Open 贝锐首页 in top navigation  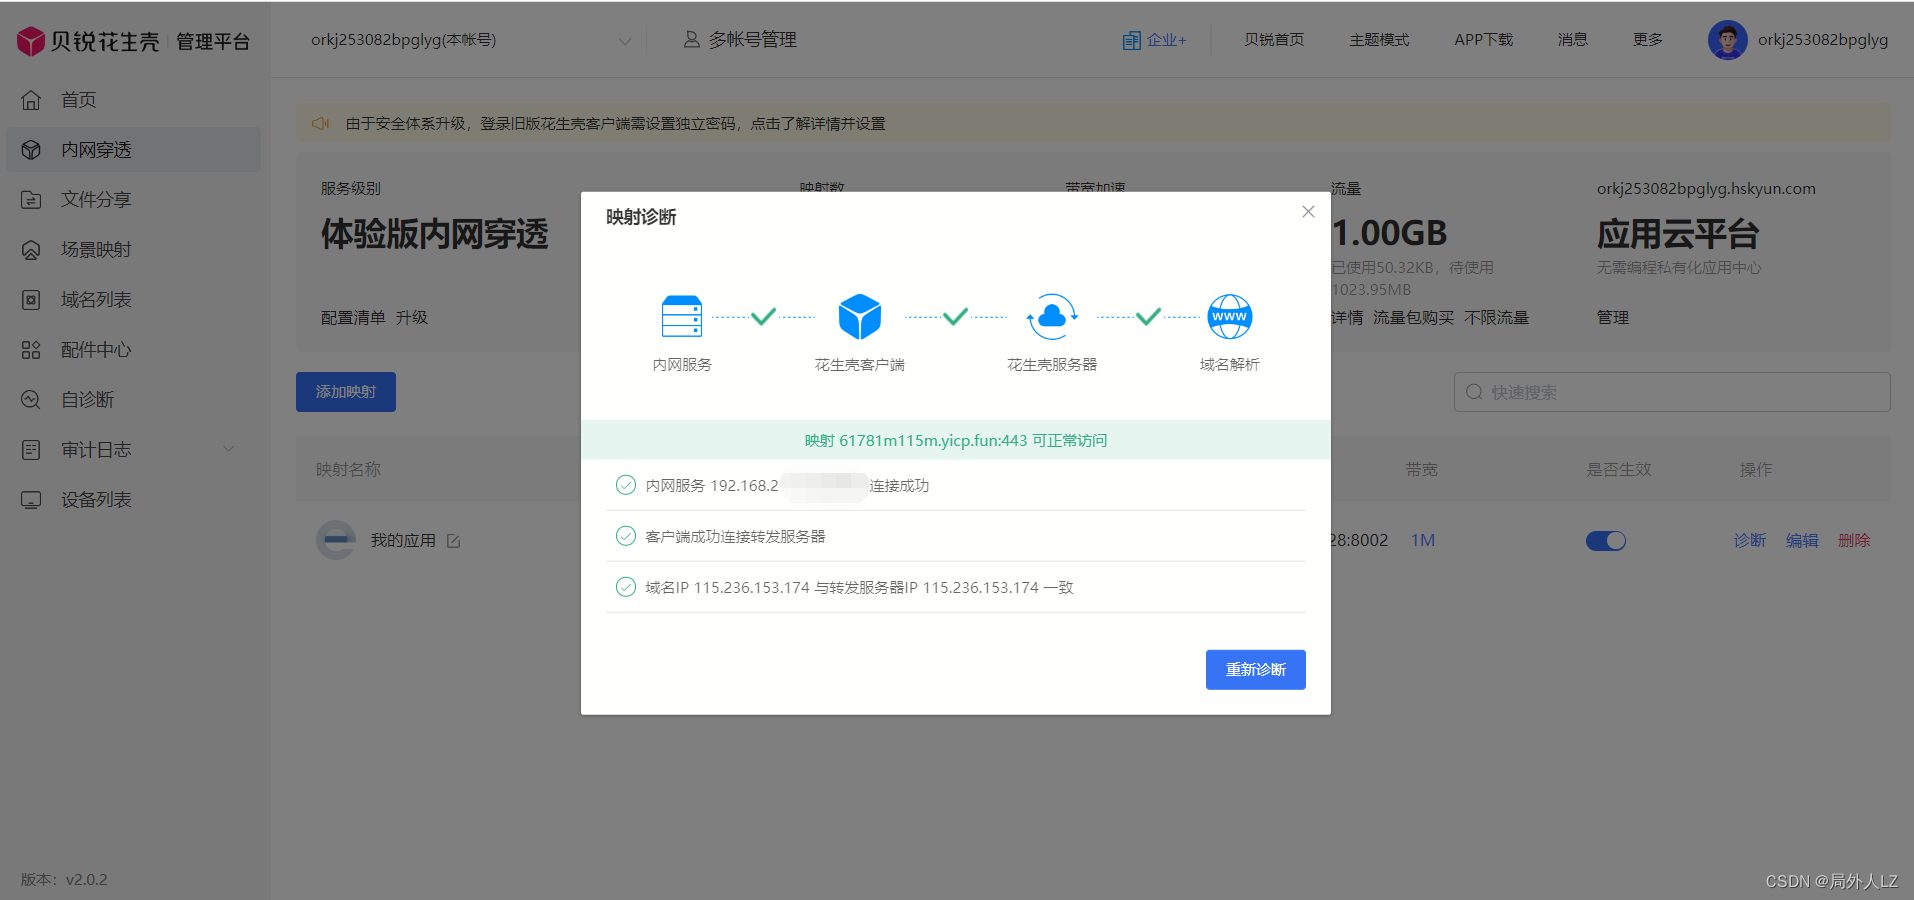point(1274,40)
